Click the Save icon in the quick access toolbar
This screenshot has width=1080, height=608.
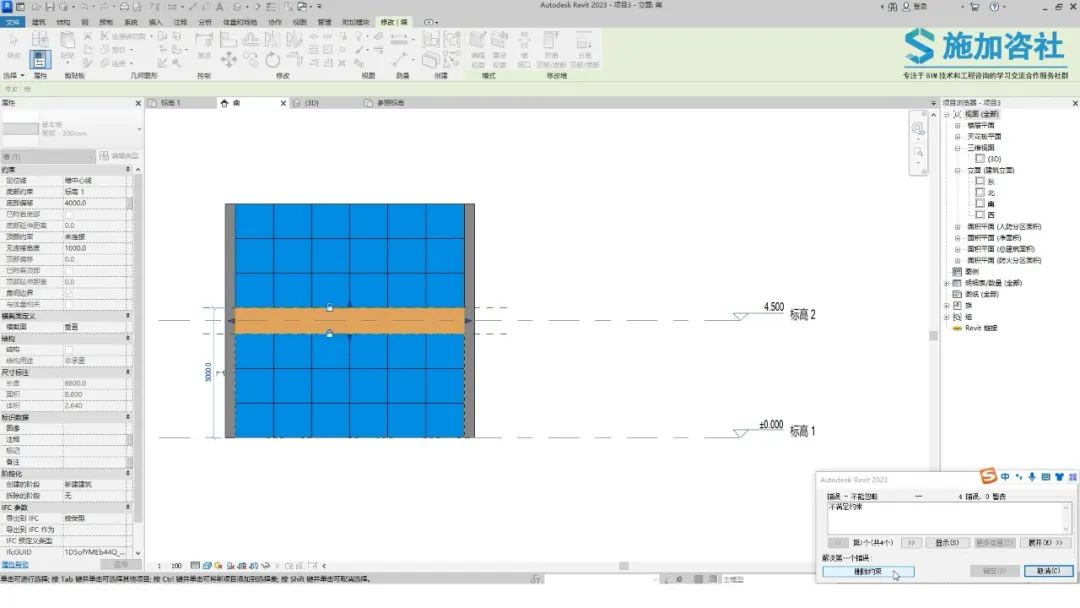point(50,7)
